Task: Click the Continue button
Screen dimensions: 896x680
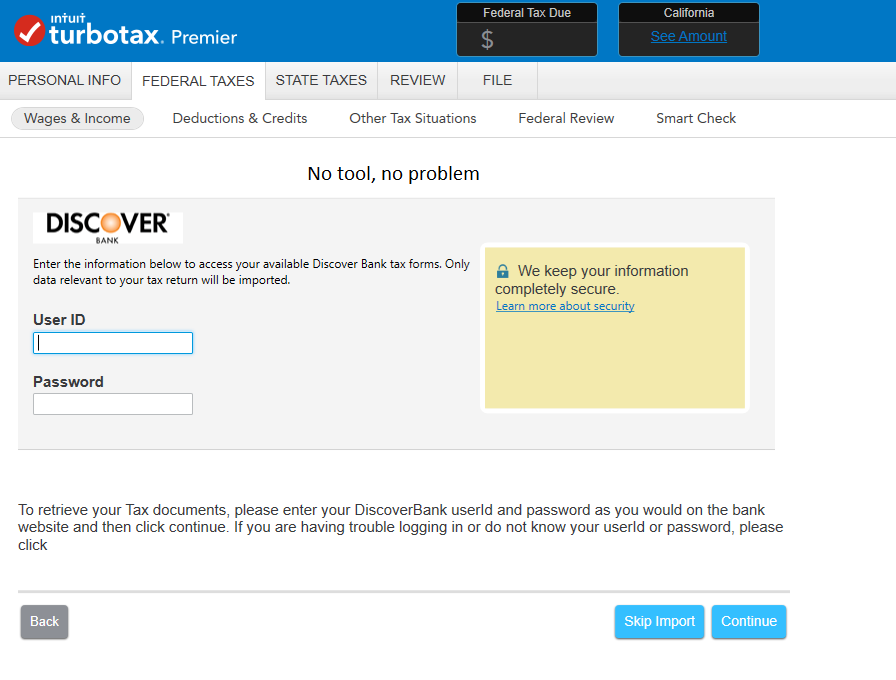Action: [x=749, y=622]
